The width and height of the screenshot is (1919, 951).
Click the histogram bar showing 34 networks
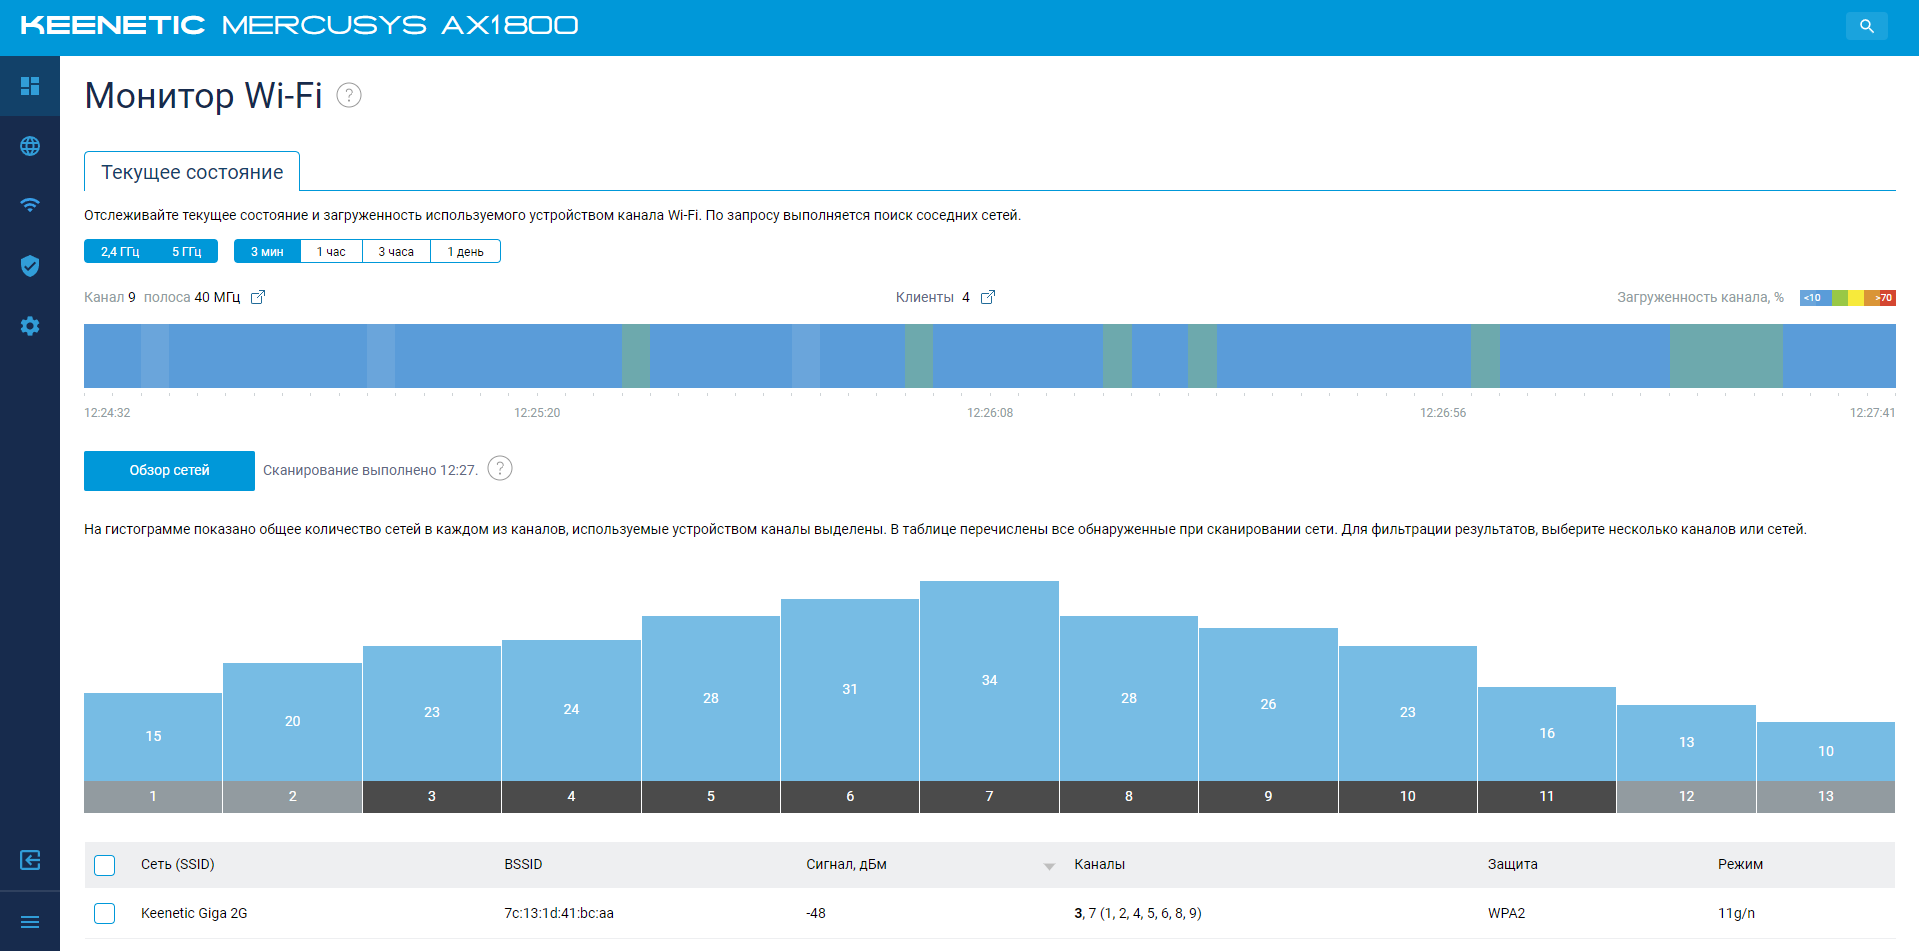[x=989, y=680]
